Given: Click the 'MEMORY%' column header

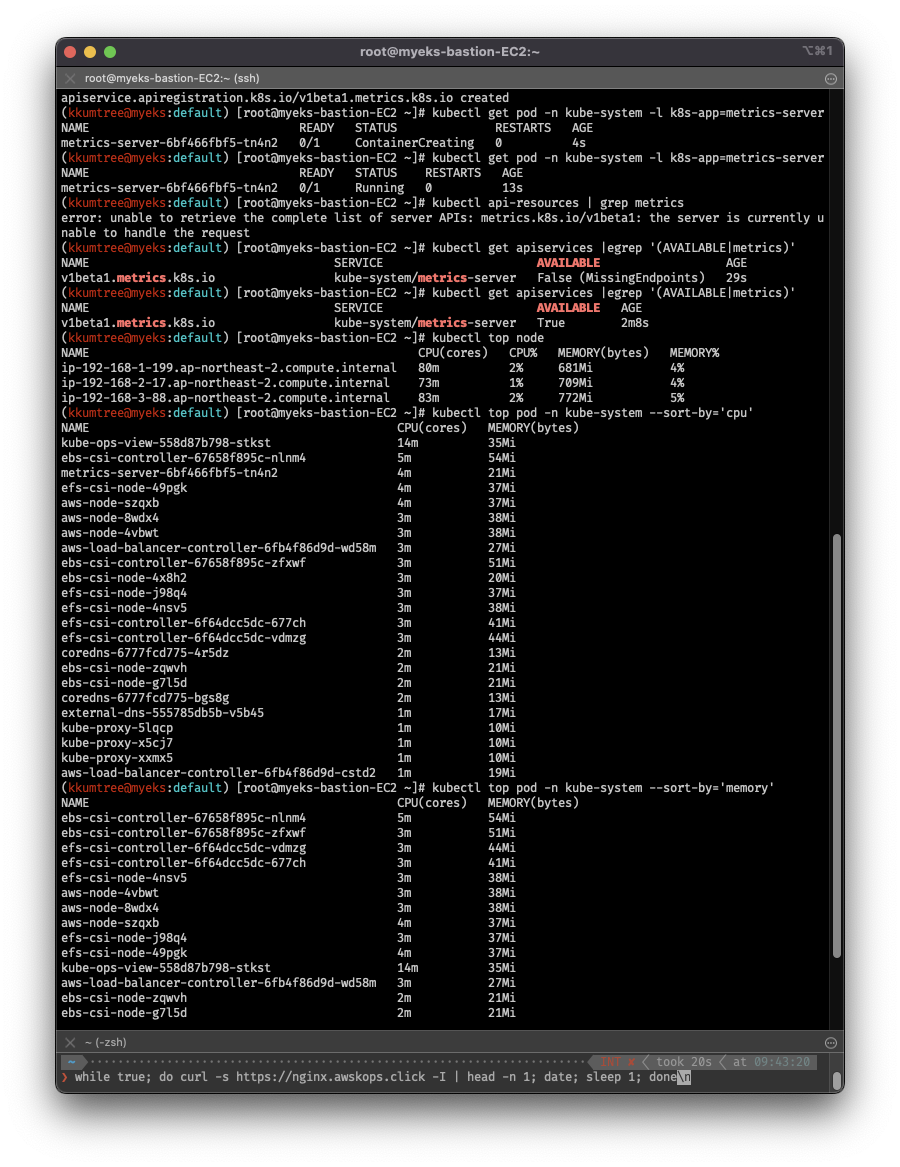Looking at the screenshot, I should coord(694,353).
